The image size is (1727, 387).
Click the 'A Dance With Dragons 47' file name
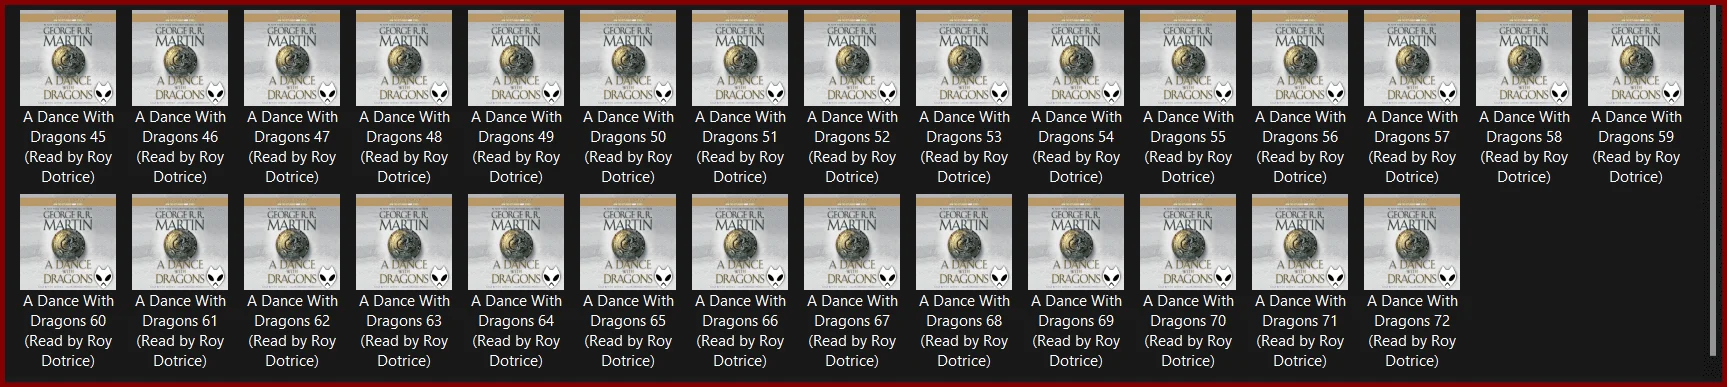pyautogui.click(x=292, y=147)
